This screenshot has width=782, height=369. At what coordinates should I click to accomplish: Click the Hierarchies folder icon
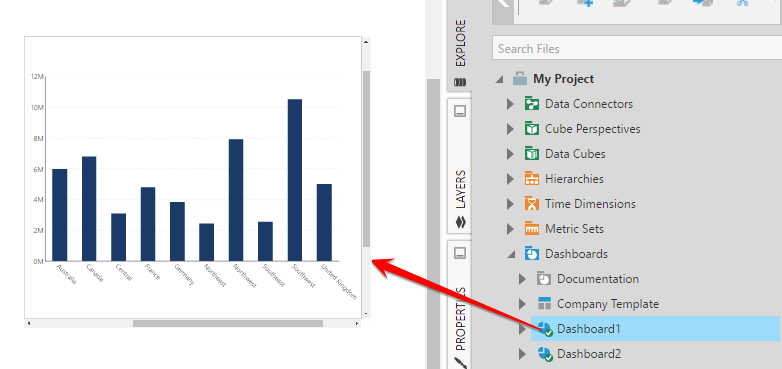pos(532,179)
